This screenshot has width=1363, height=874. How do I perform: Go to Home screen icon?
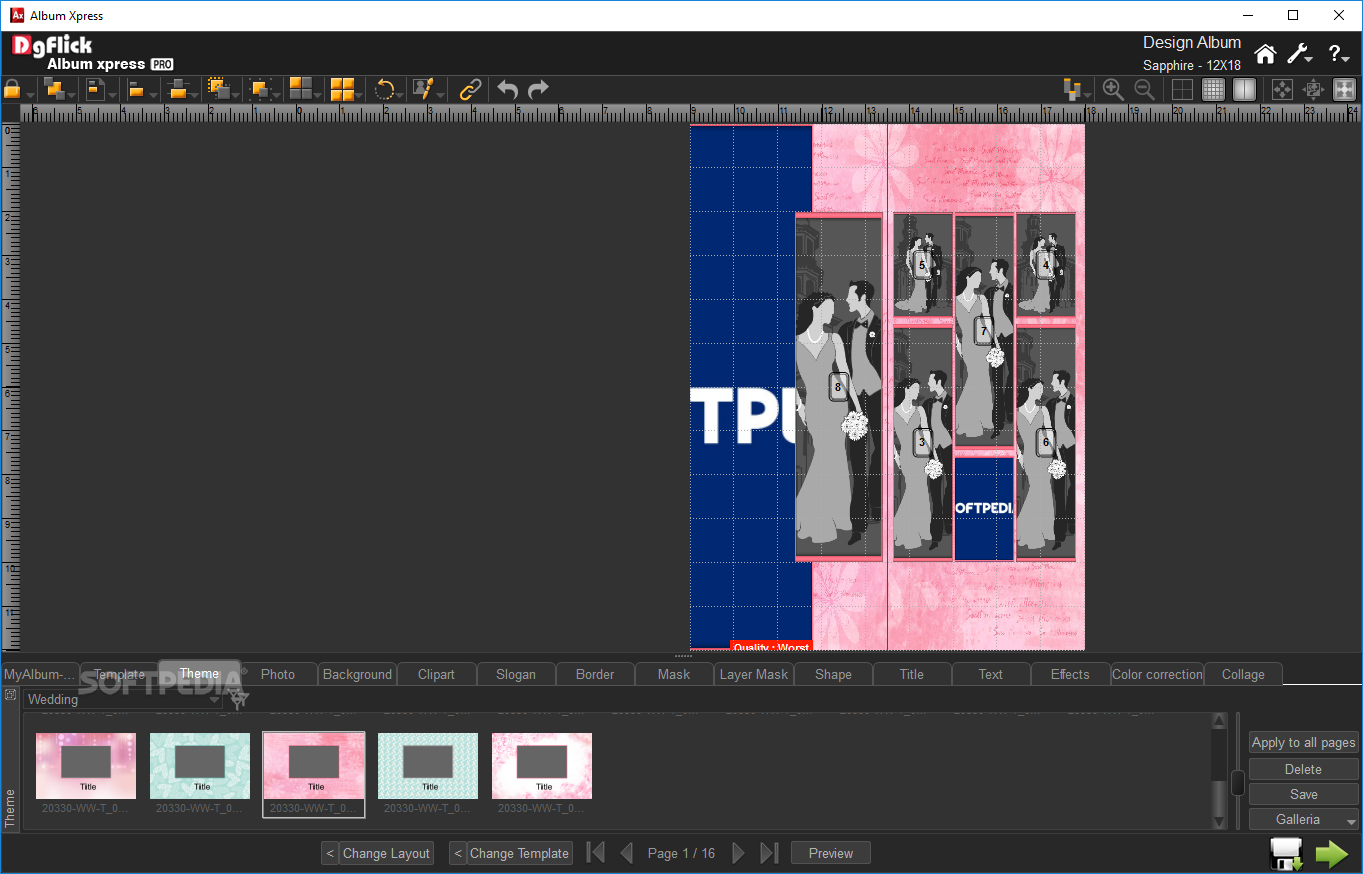coord(1266,54)
